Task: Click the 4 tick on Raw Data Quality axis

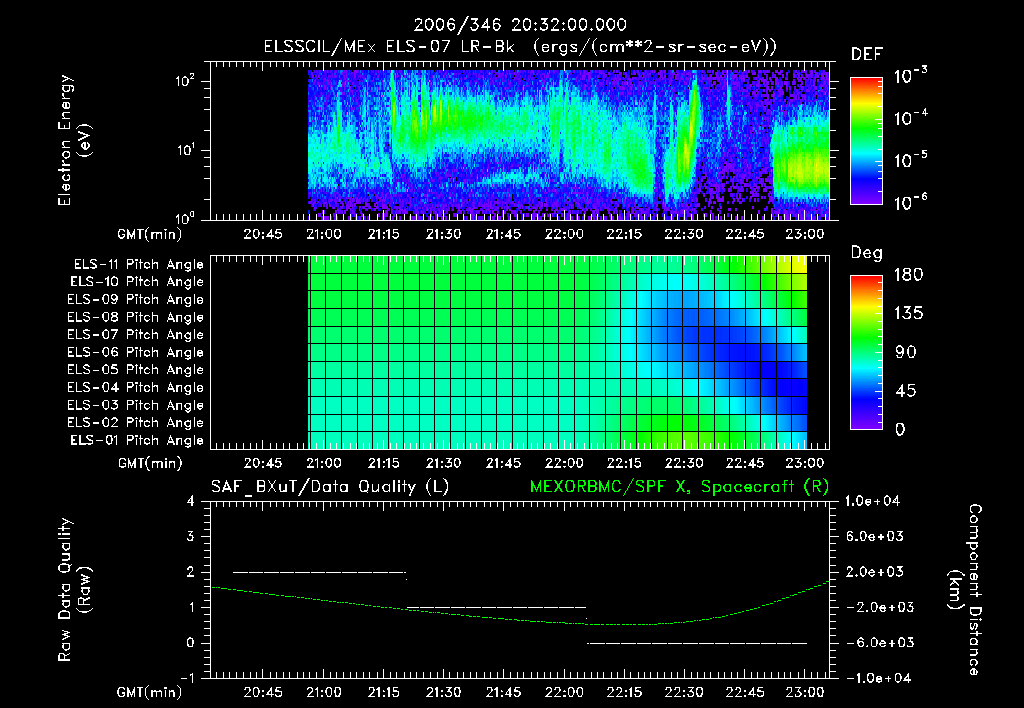Action: click(x=190, y=501)
